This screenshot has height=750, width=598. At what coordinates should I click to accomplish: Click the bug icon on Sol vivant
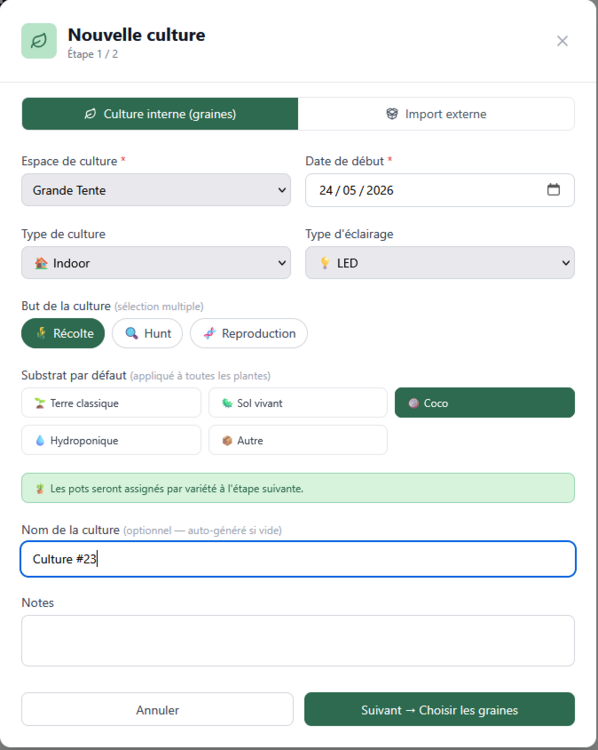[x=227, y=403]
